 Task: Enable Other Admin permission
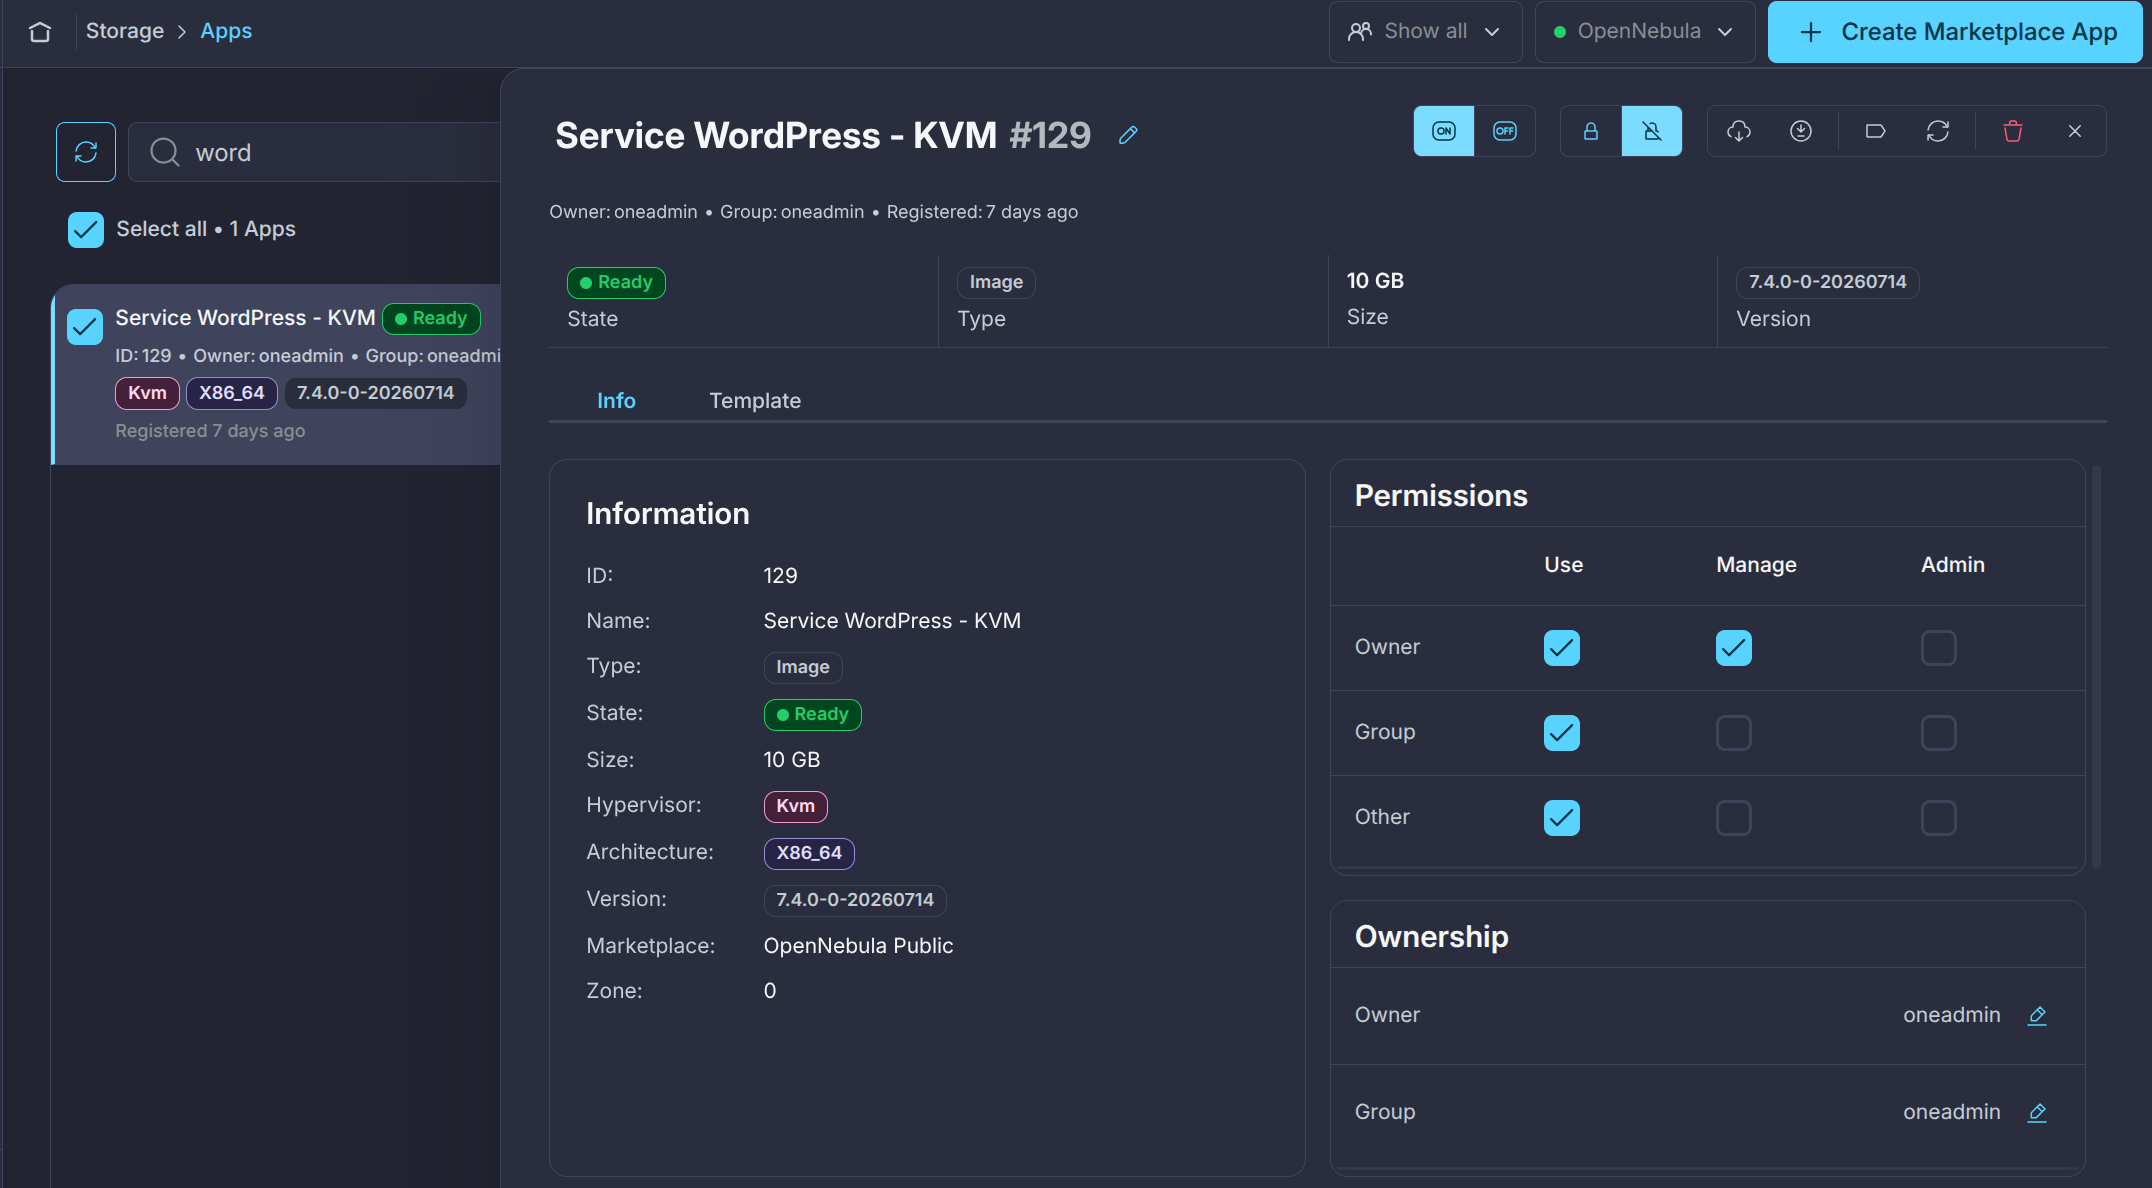[1939, 818]
